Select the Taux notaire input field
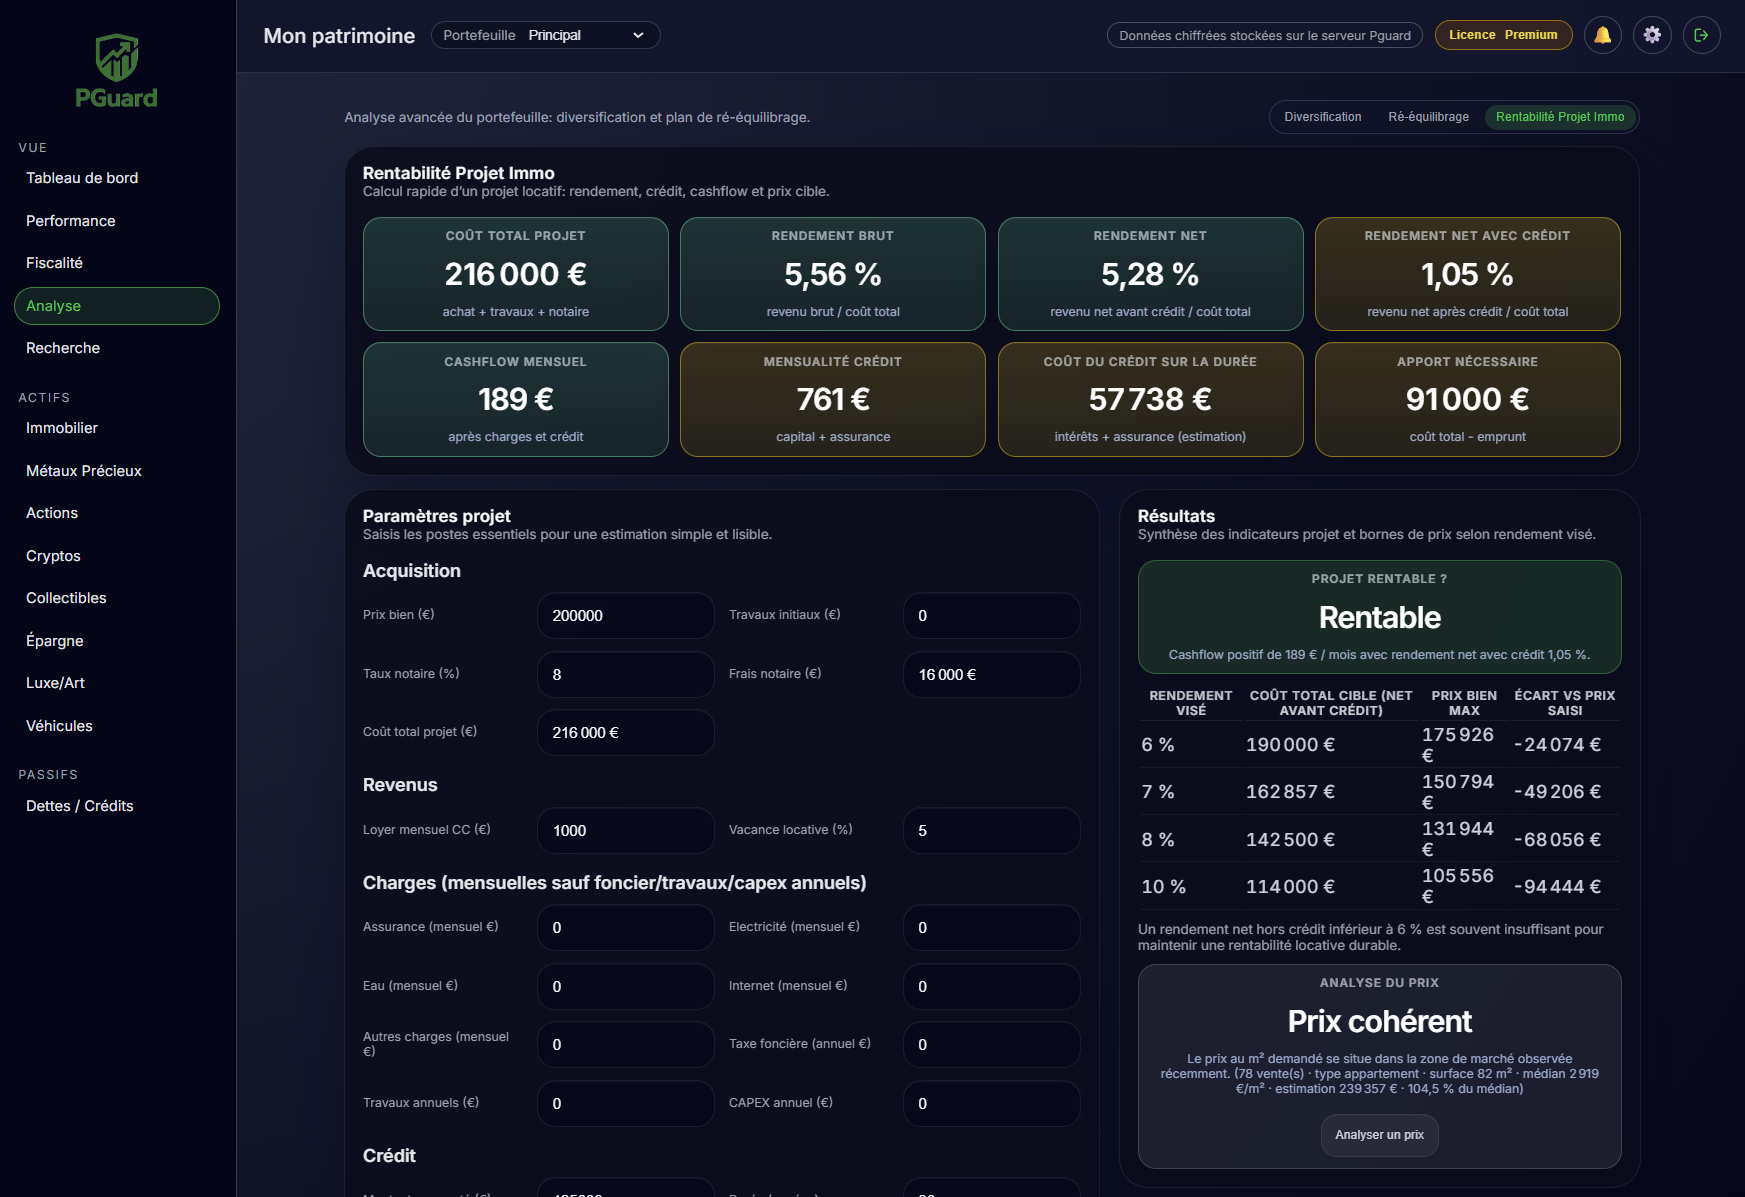 pos(625,675)
